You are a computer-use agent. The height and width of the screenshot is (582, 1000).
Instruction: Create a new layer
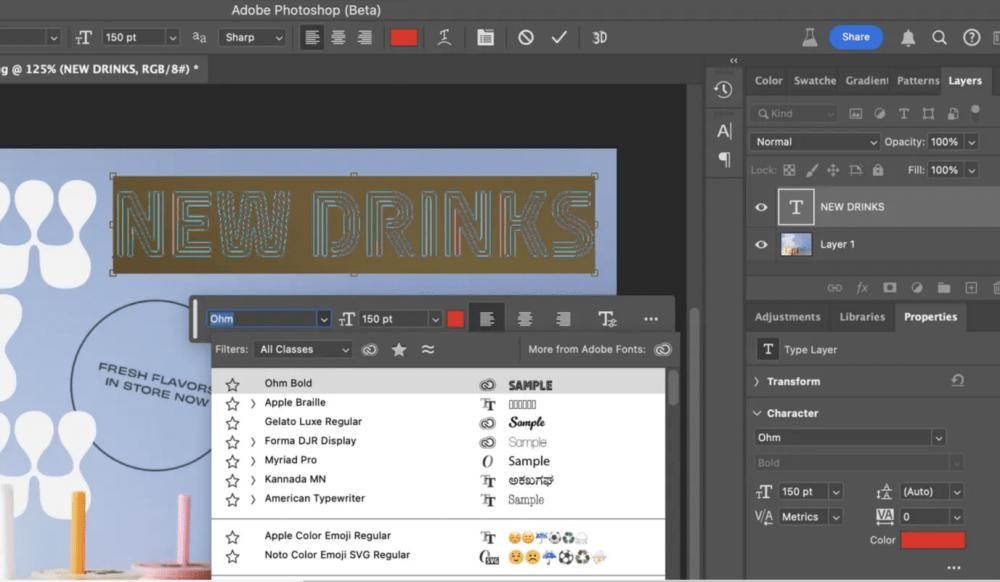971,288
